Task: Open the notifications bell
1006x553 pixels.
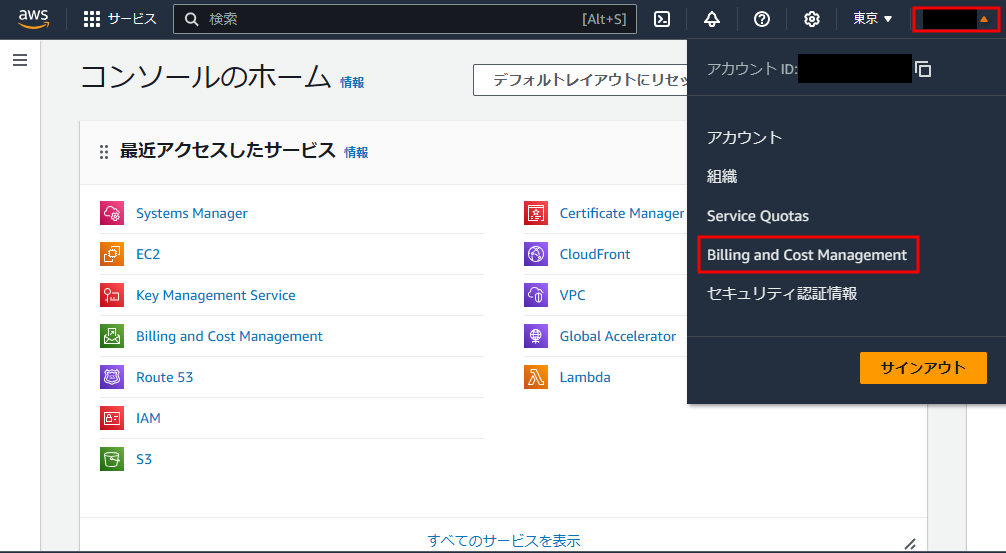Action: click(x=712, y=19)
